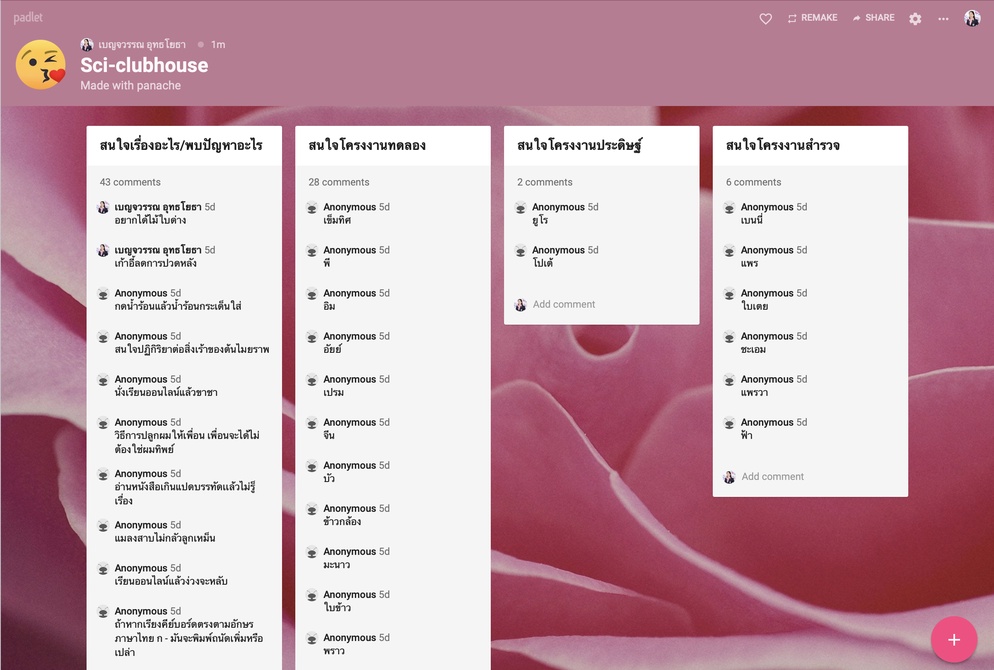This screenshot has width=994, height=670.
Task: Open the post titled สนใจเรื่องอะไร/พบปัญหาอะไร
Action: tap(181, 145)
